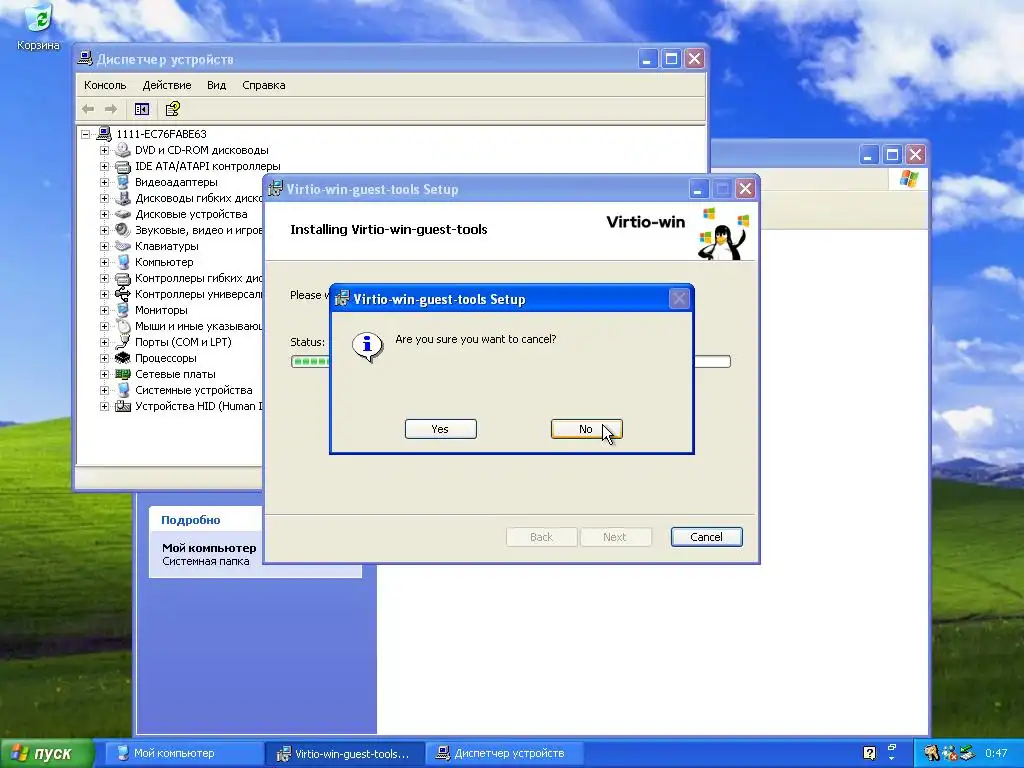Viewport: 1024px width, 768px height.
Task: Select the floppy drive Дисководы icon
Action: (123, 198)
